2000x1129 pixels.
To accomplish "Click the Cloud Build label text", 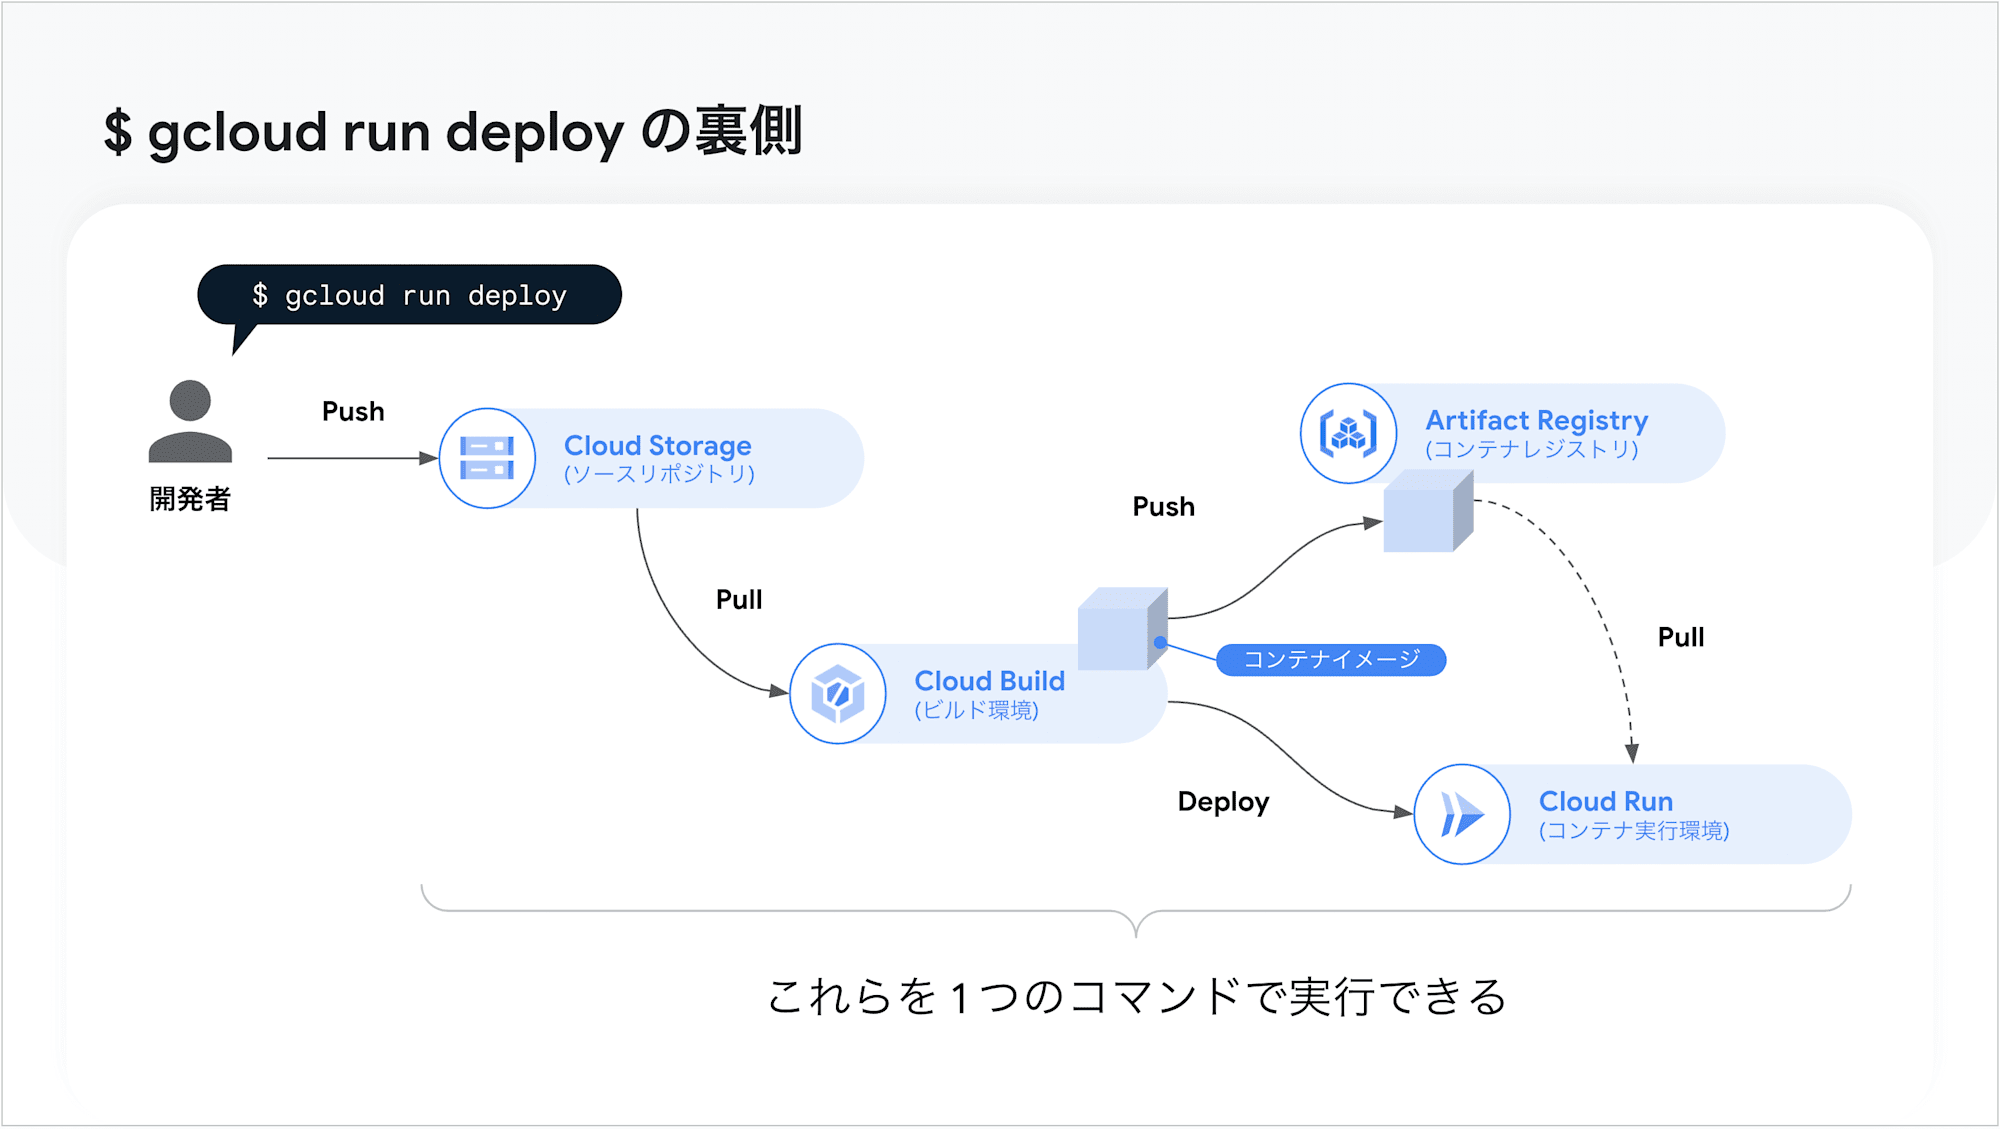I will (989, 681).
